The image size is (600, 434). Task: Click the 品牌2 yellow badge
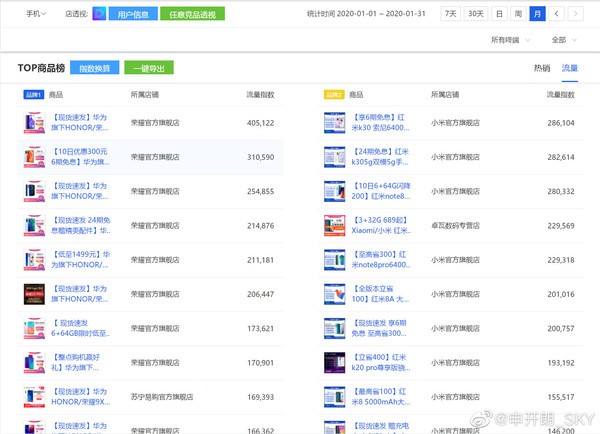tap(334, 94)
